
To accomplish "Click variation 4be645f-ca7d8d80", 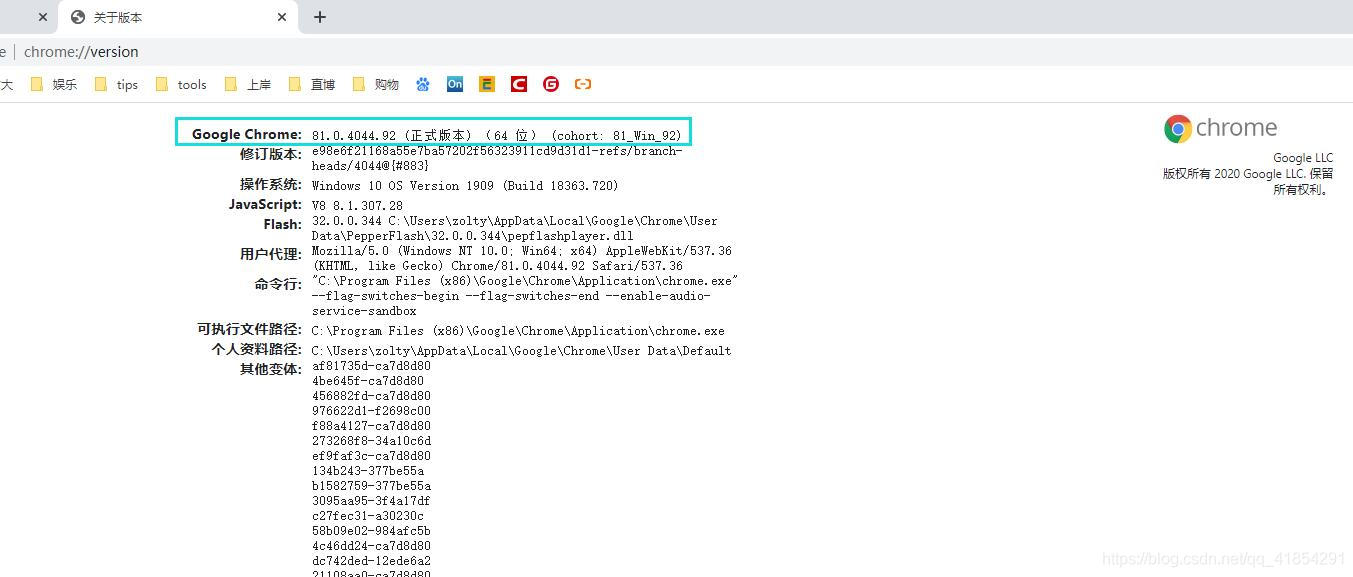I will (x=368, y=381).
